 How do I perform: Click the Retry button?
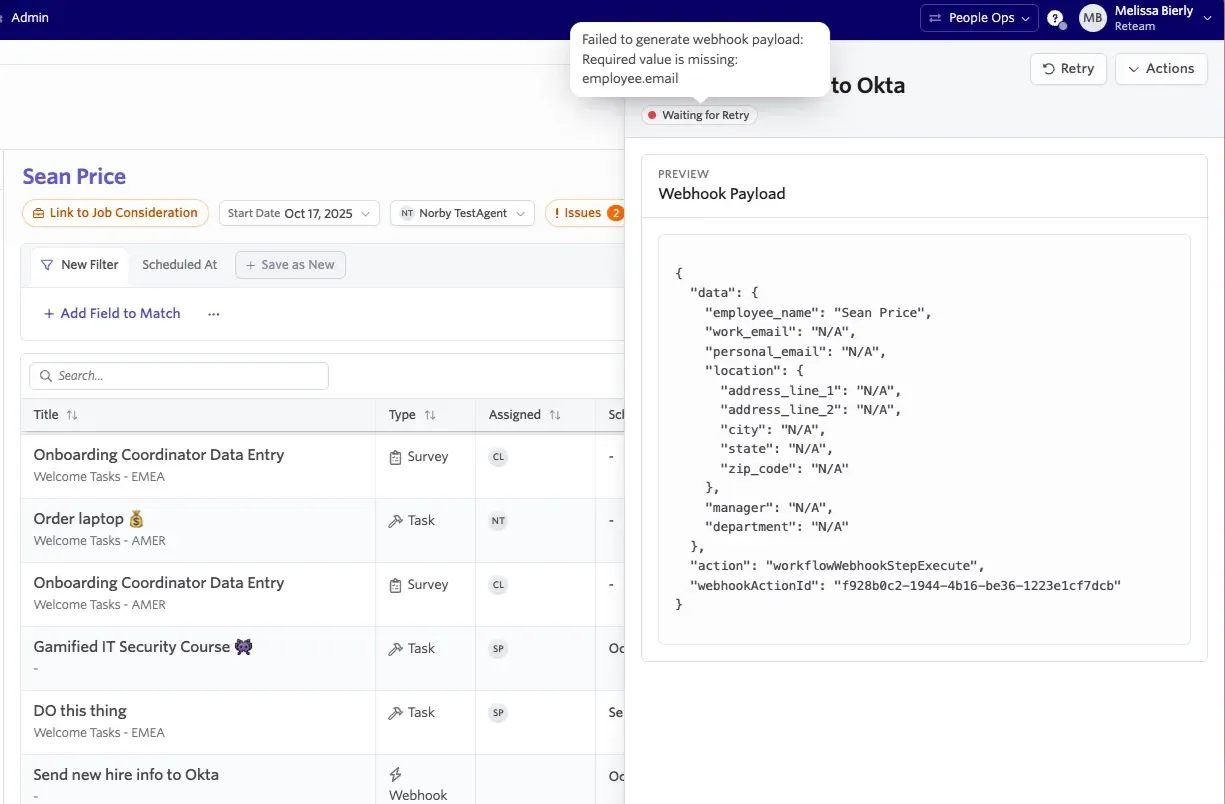coord(1068,69)
